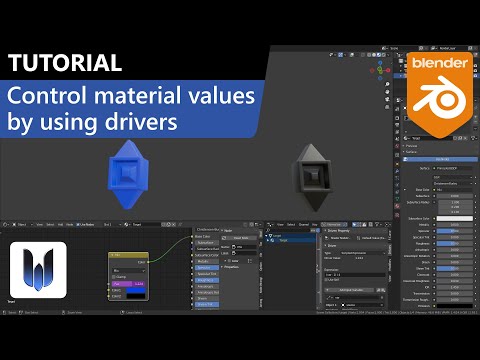Open Channel menu in drivers editor

coord(303,225)
